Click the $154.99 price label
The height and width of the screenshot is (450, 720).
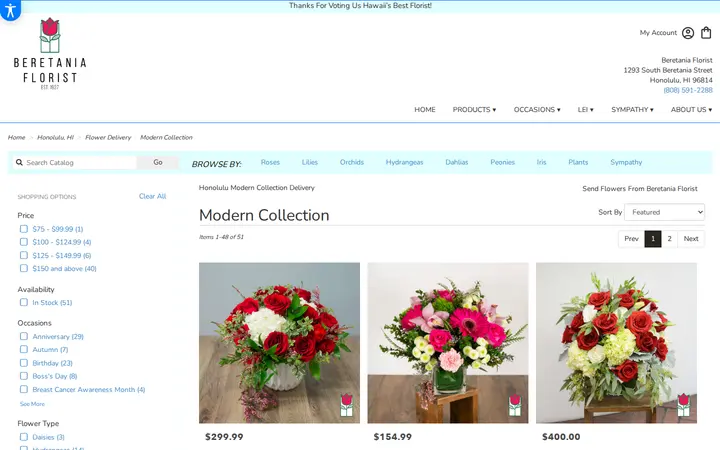393,437
